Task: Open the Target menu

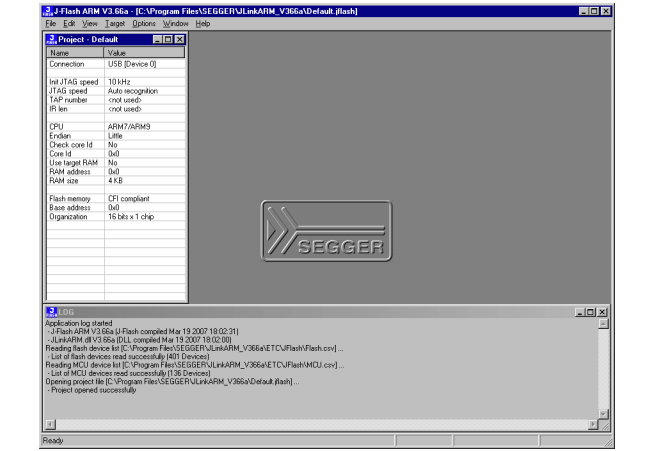Action: pos(115,24)
